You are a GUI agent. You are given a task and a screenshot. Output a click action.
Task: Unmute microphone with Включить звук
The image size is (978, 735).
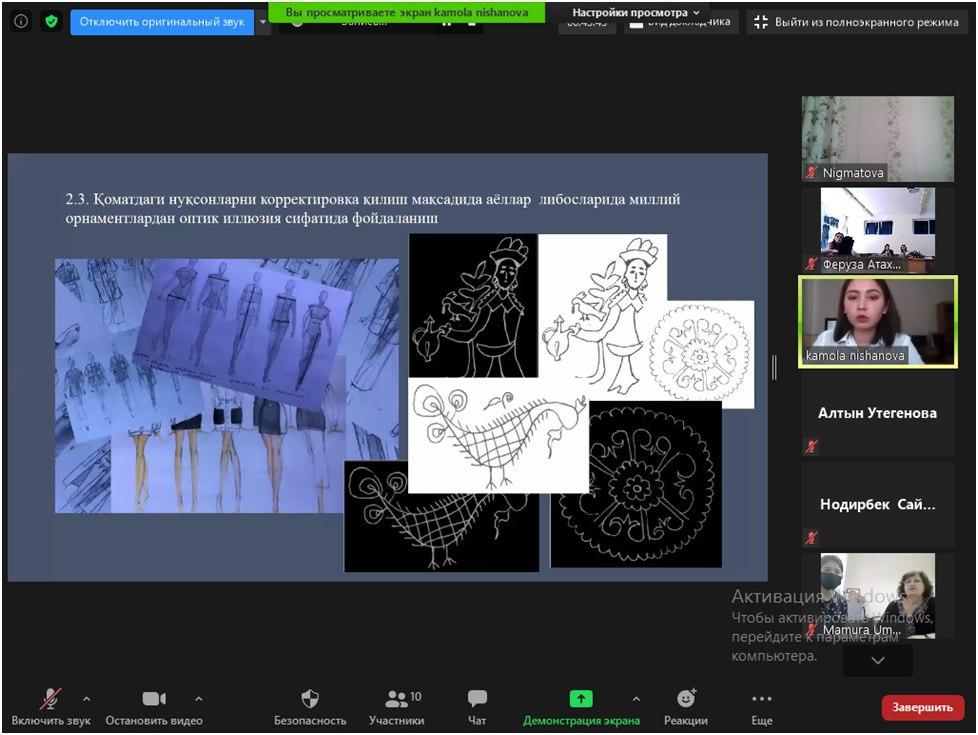50,699
